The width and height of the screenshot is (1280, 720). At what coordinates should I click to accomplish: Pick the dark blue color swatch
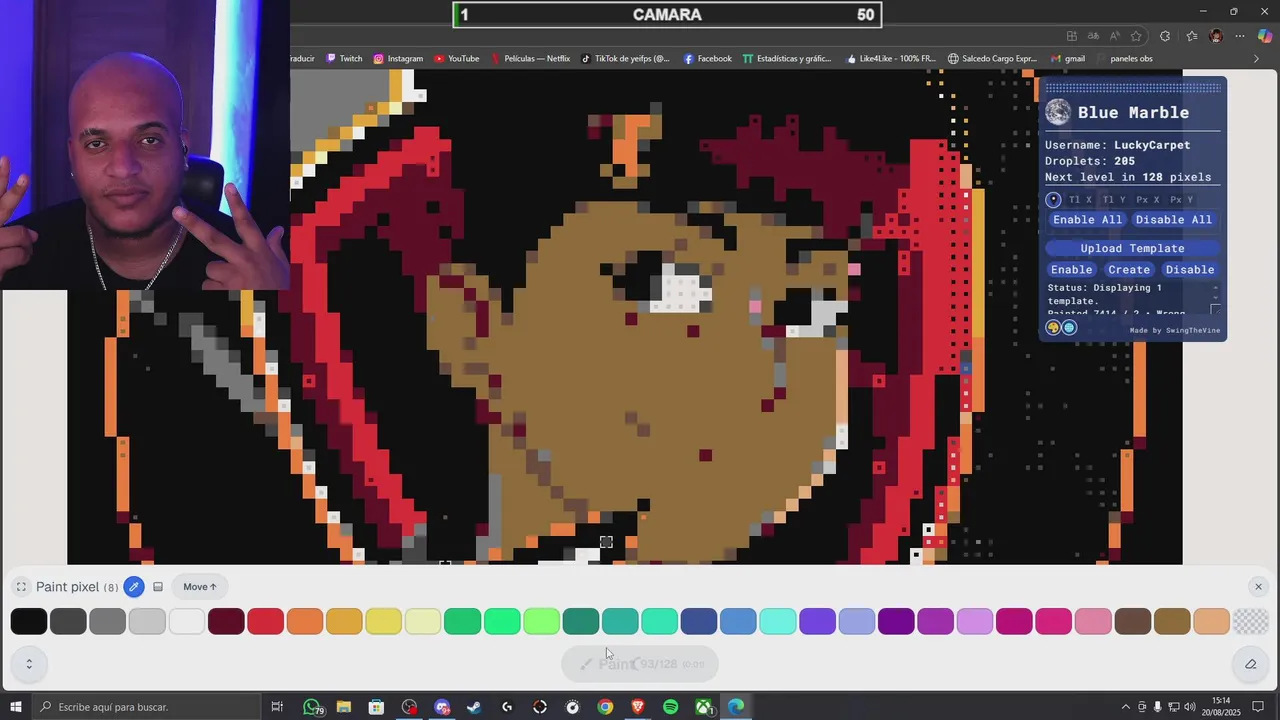699,621
